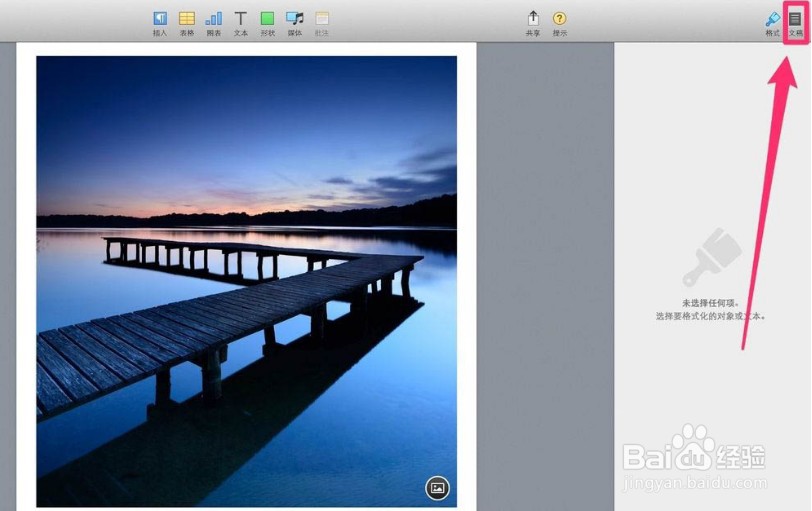Toggle the yellow 提示 (Tips) button

559,24
